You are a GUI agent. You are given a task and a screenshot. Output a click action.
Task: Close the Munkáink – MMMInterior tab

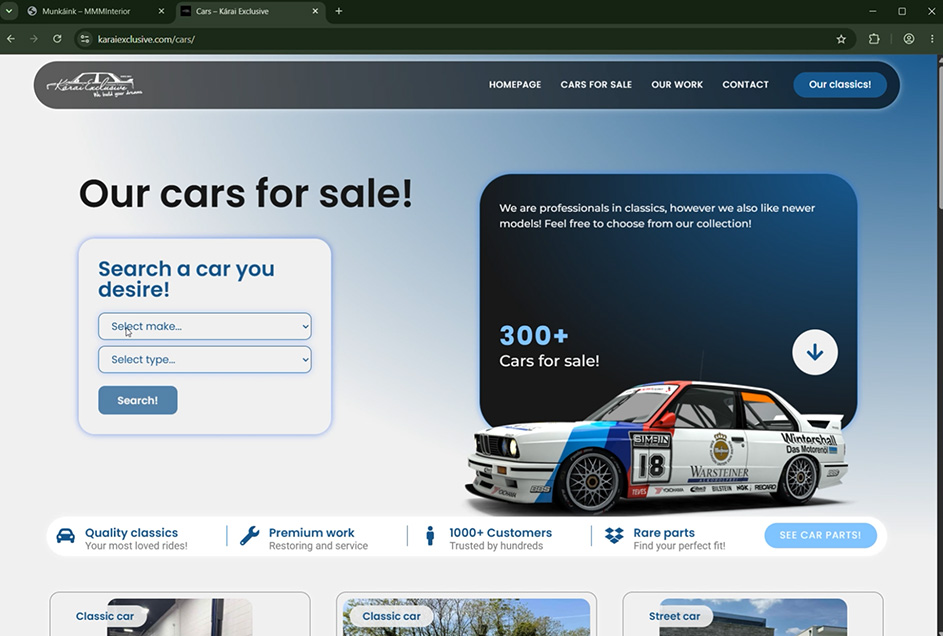click(x=161, y=11)
